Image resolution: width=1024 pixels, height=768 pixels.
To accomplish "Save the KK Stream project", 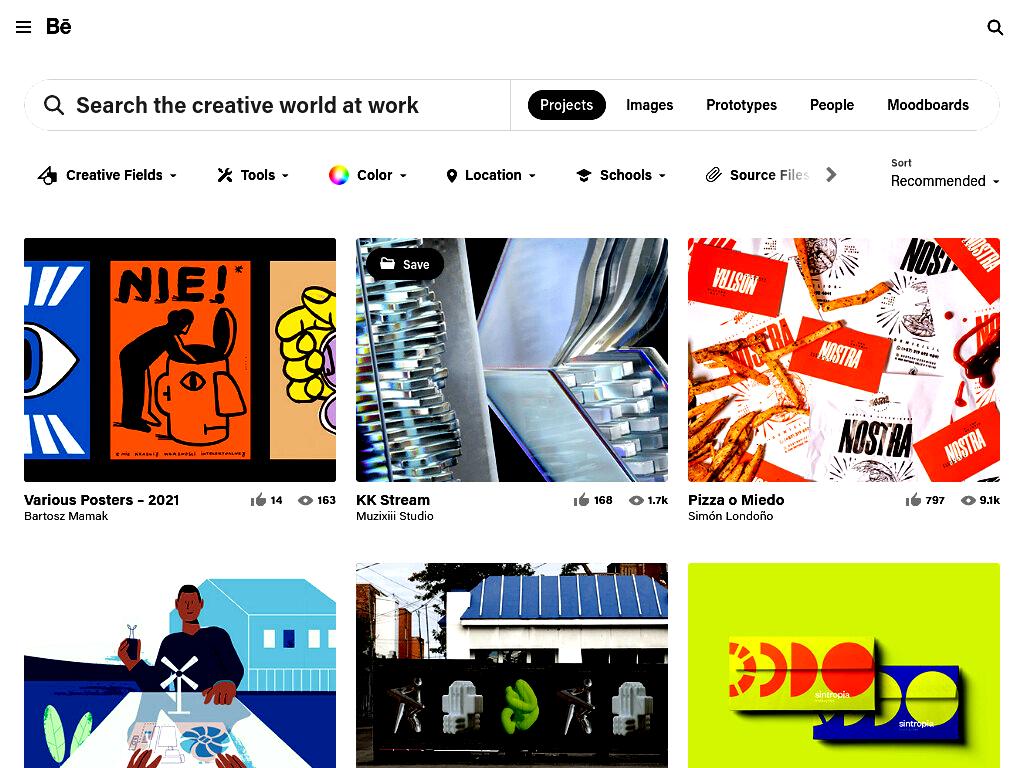I will pyautogui.click(x=405, y=264).
